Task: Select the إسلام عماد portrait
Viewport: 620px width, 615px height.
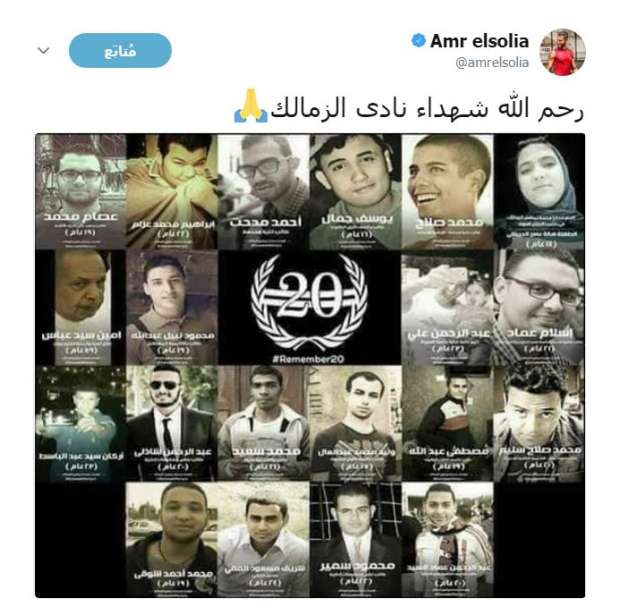Action: click(539, 307)
